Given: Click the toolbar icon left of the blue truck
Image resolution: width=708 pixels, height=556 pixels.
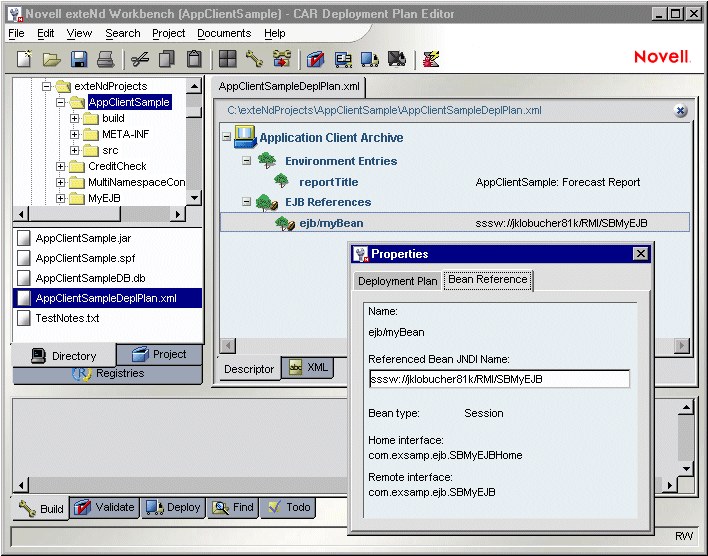Looking at the screenshot, I should [343, 59].
